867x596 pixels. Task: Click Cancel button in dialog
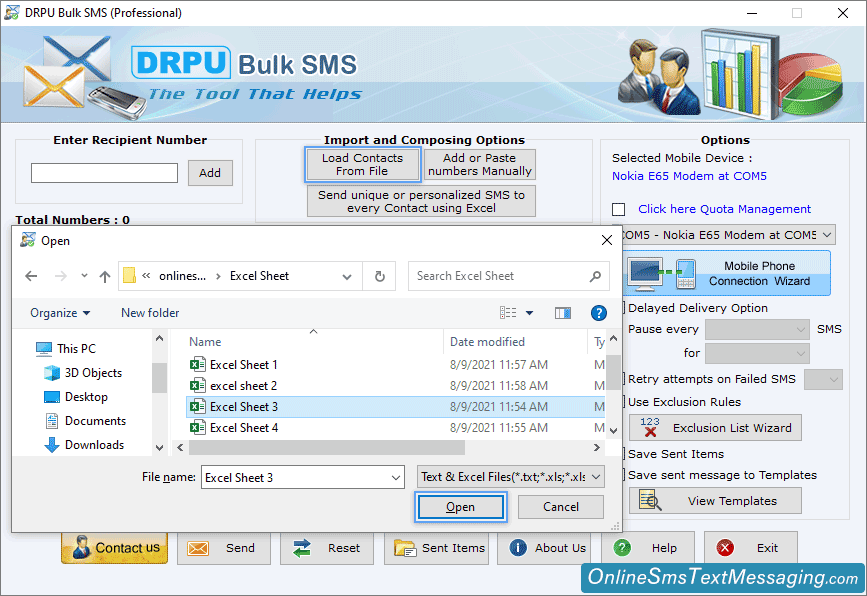click(x=561, y=507)
